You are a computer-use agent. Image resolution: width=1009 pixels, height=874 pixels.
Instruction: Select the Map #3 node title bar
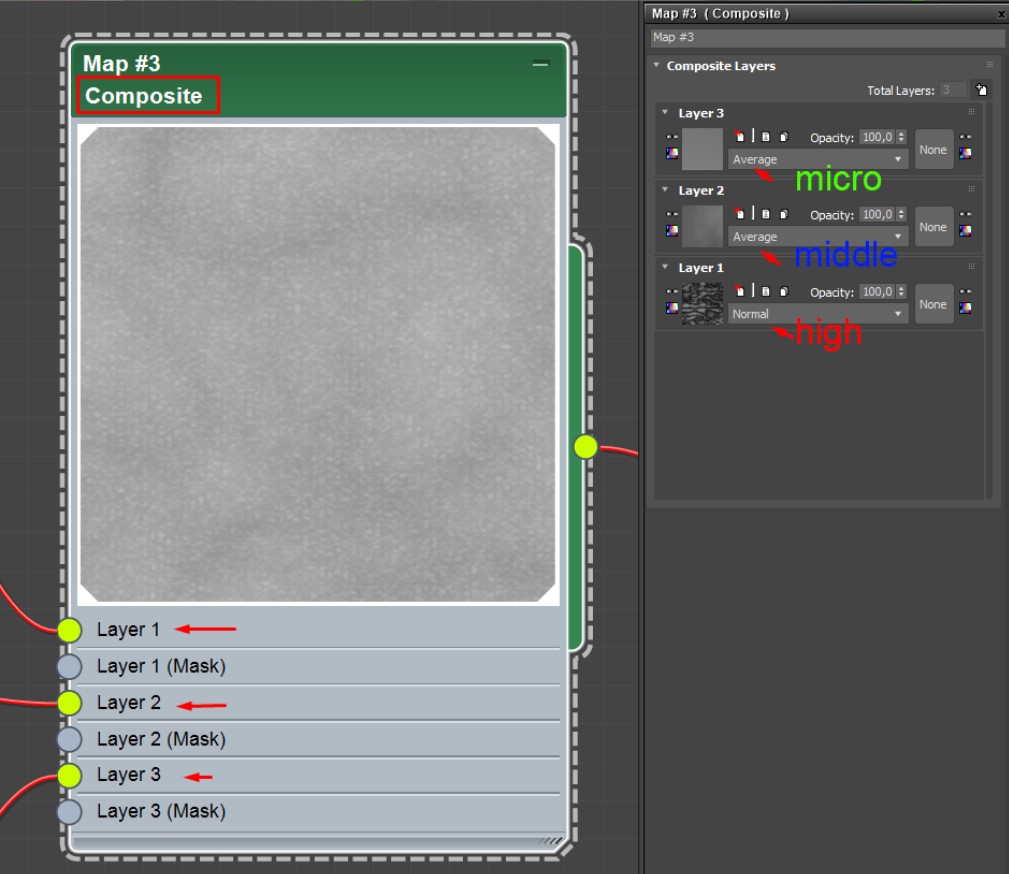tap(319, 80)
